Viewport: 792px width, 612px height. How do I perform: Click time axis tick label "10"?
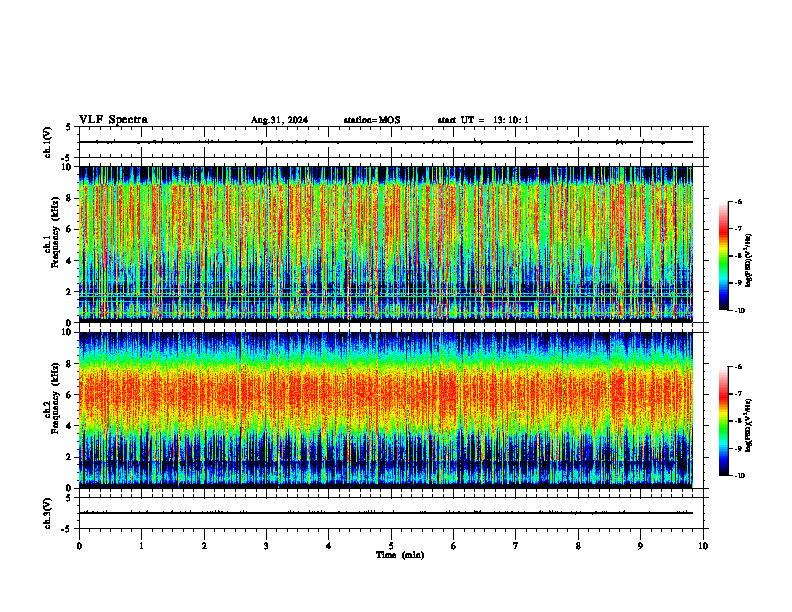[703, 546]
